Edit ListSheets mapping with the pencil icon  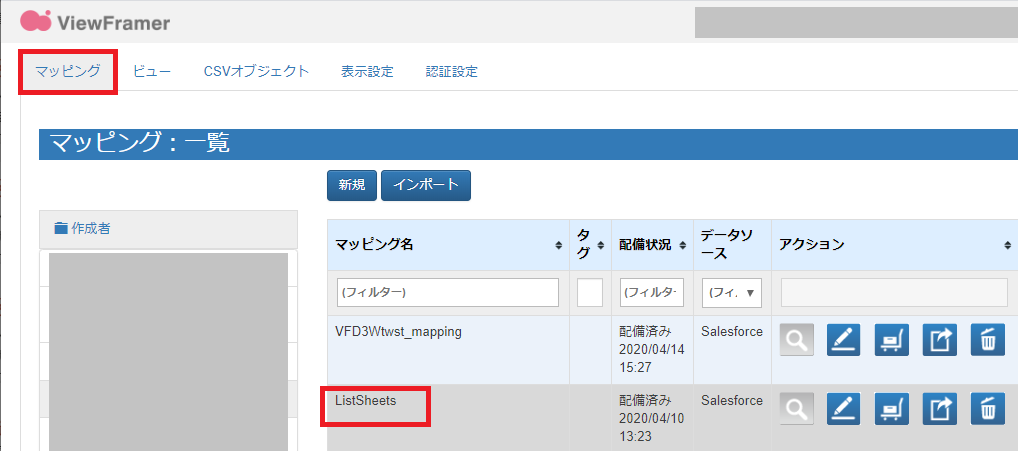[x=844, y=408]
